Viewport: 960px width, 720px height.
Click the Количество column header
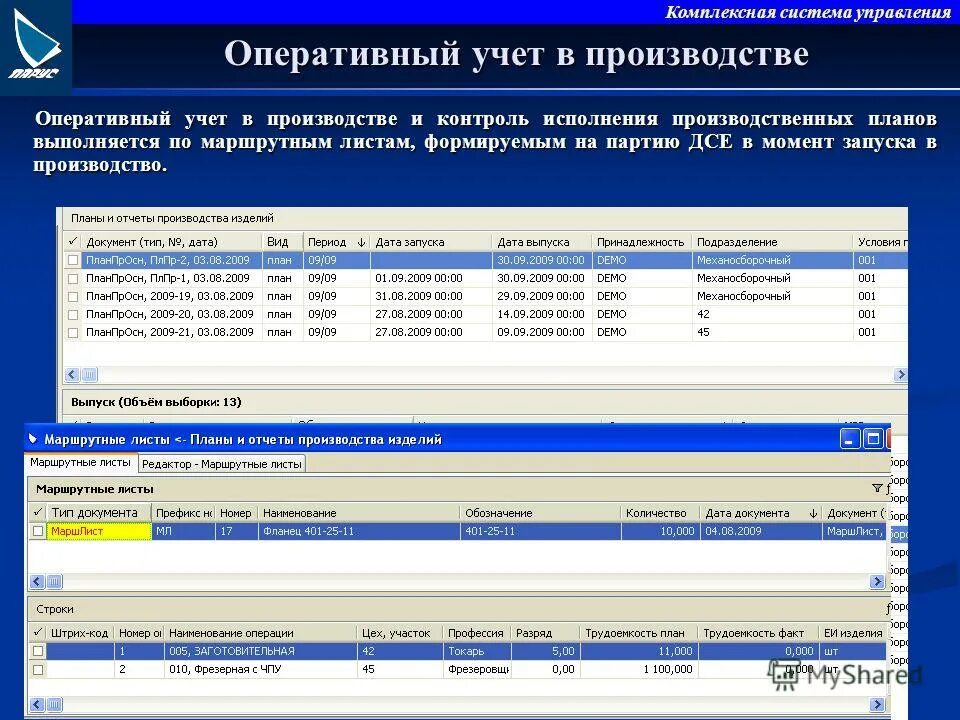(x=657, y=512)
